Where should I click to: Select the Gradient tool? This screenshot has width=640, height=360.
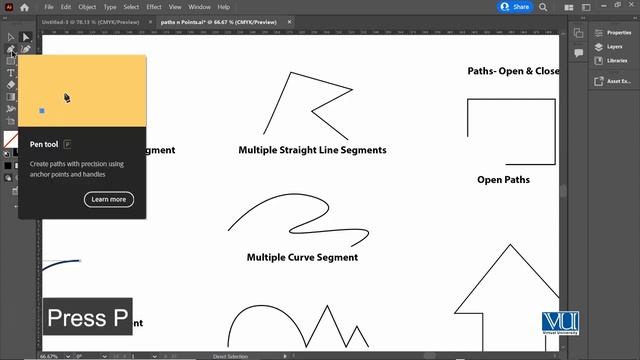[x=11, y=97]
